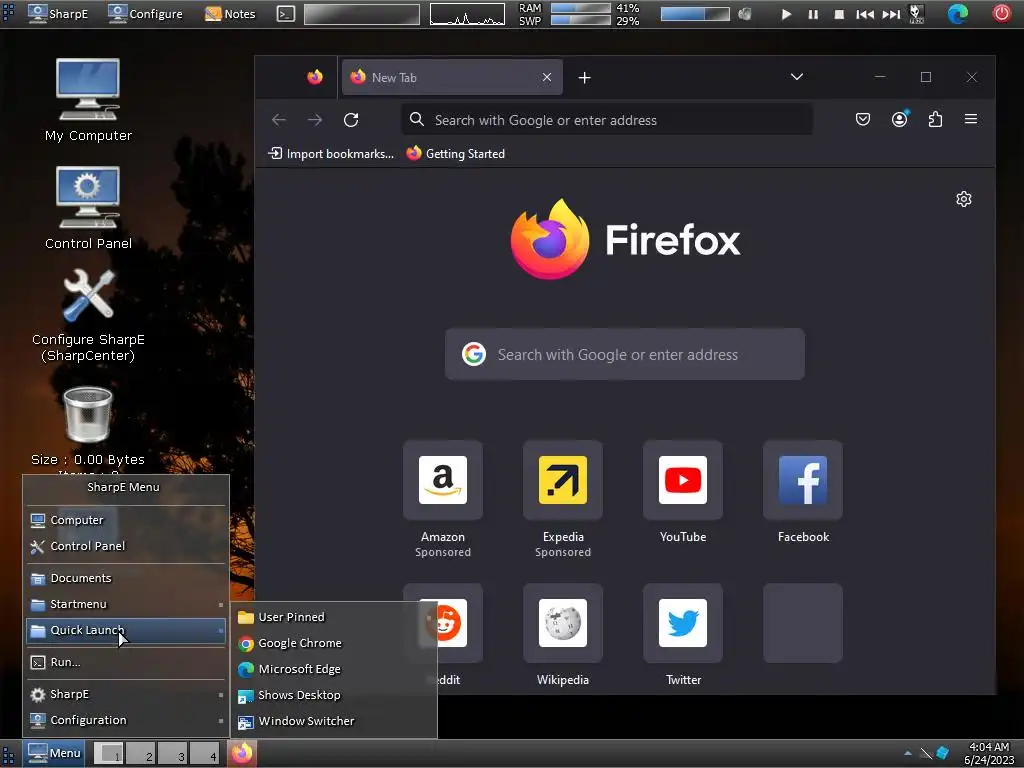1024x768 pixels.
Task: Open the Configure button in top bar
Action: pyautogui.click(x=145, y=14)
